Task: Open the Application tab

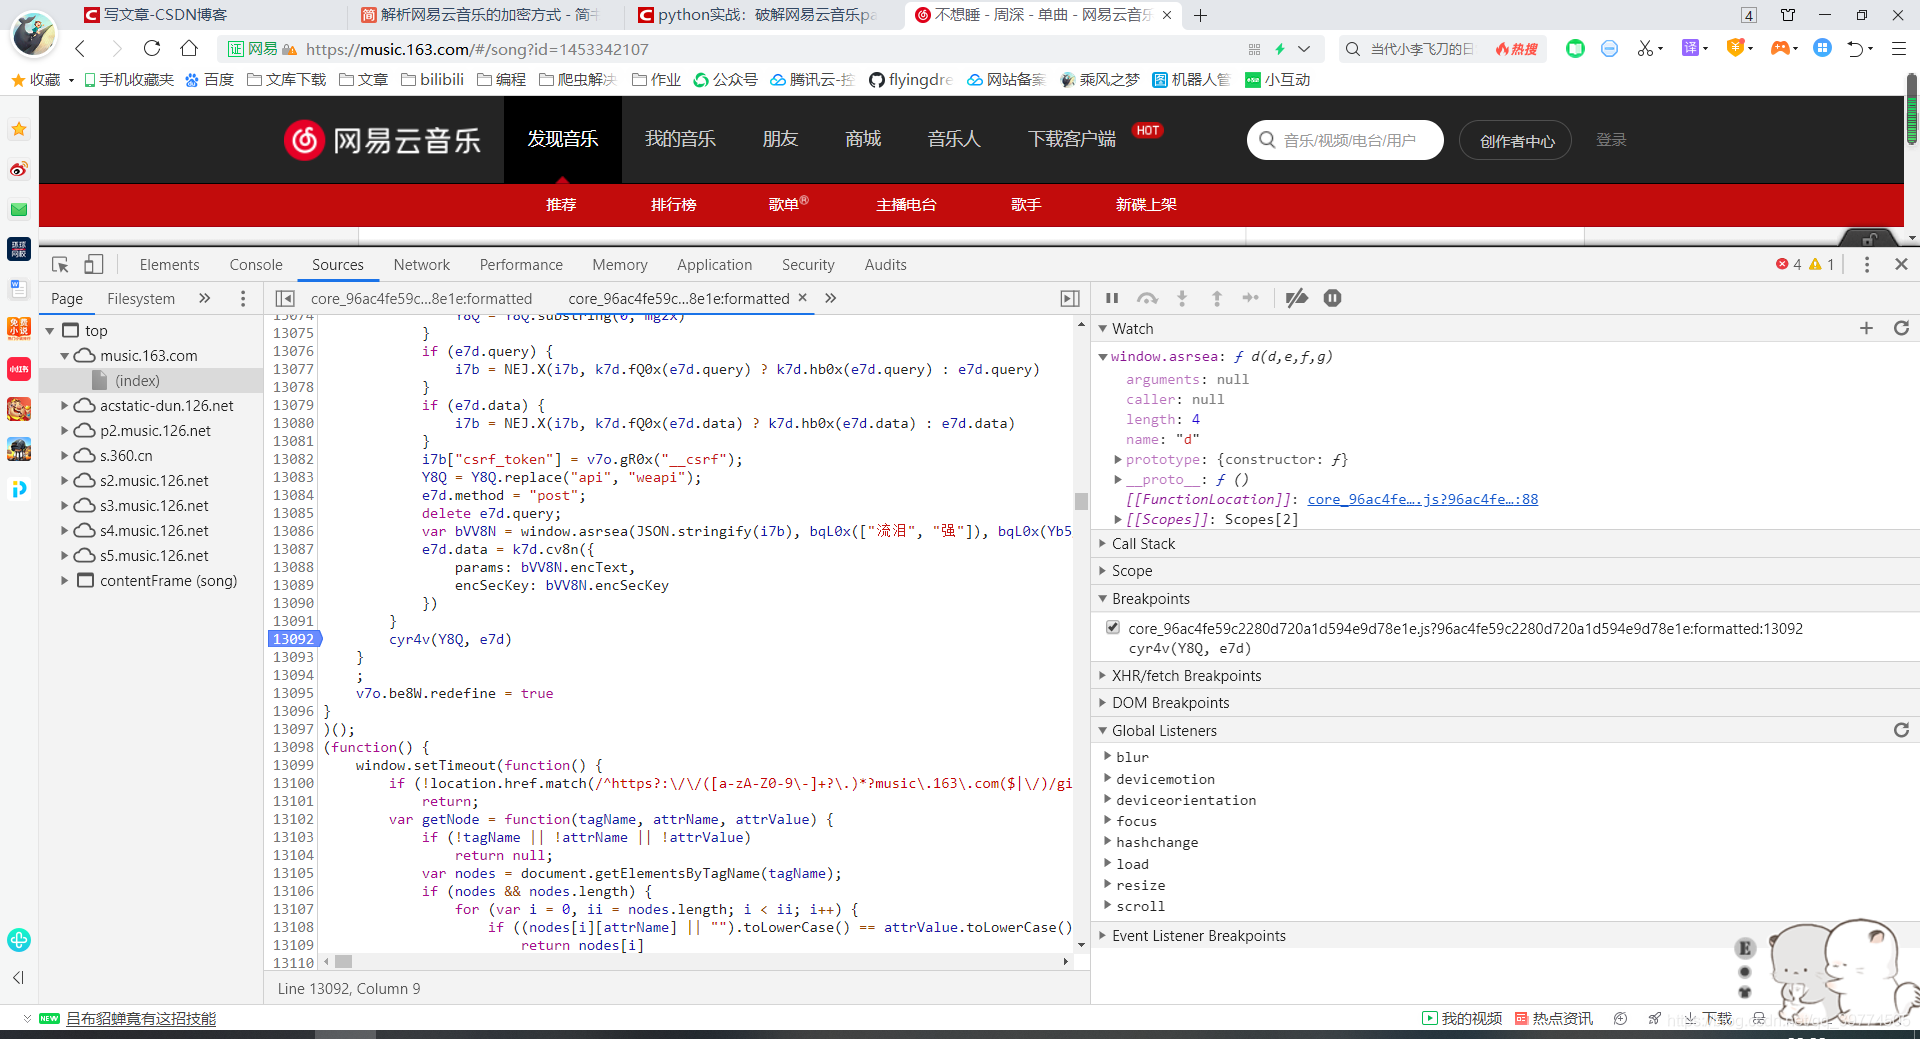Action: (714, 265)
